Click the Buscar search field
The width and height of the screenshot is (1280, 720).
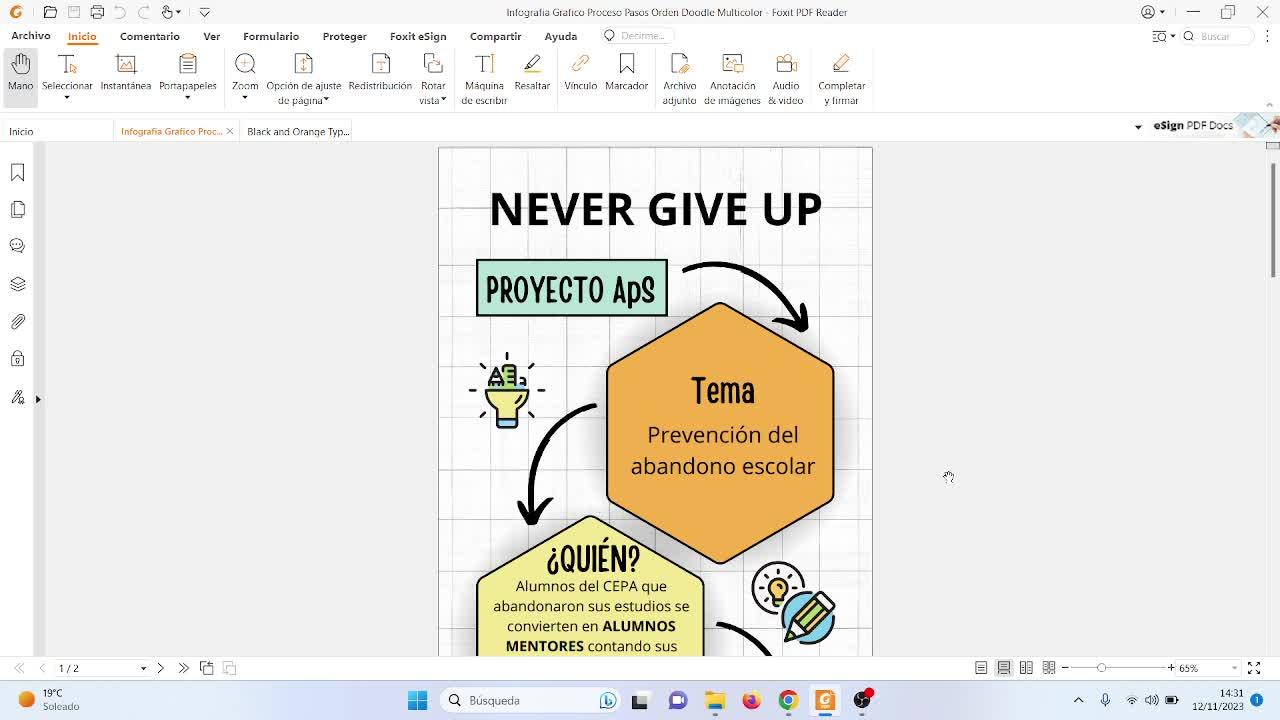pyautogui.click(x=1217, y=36)
